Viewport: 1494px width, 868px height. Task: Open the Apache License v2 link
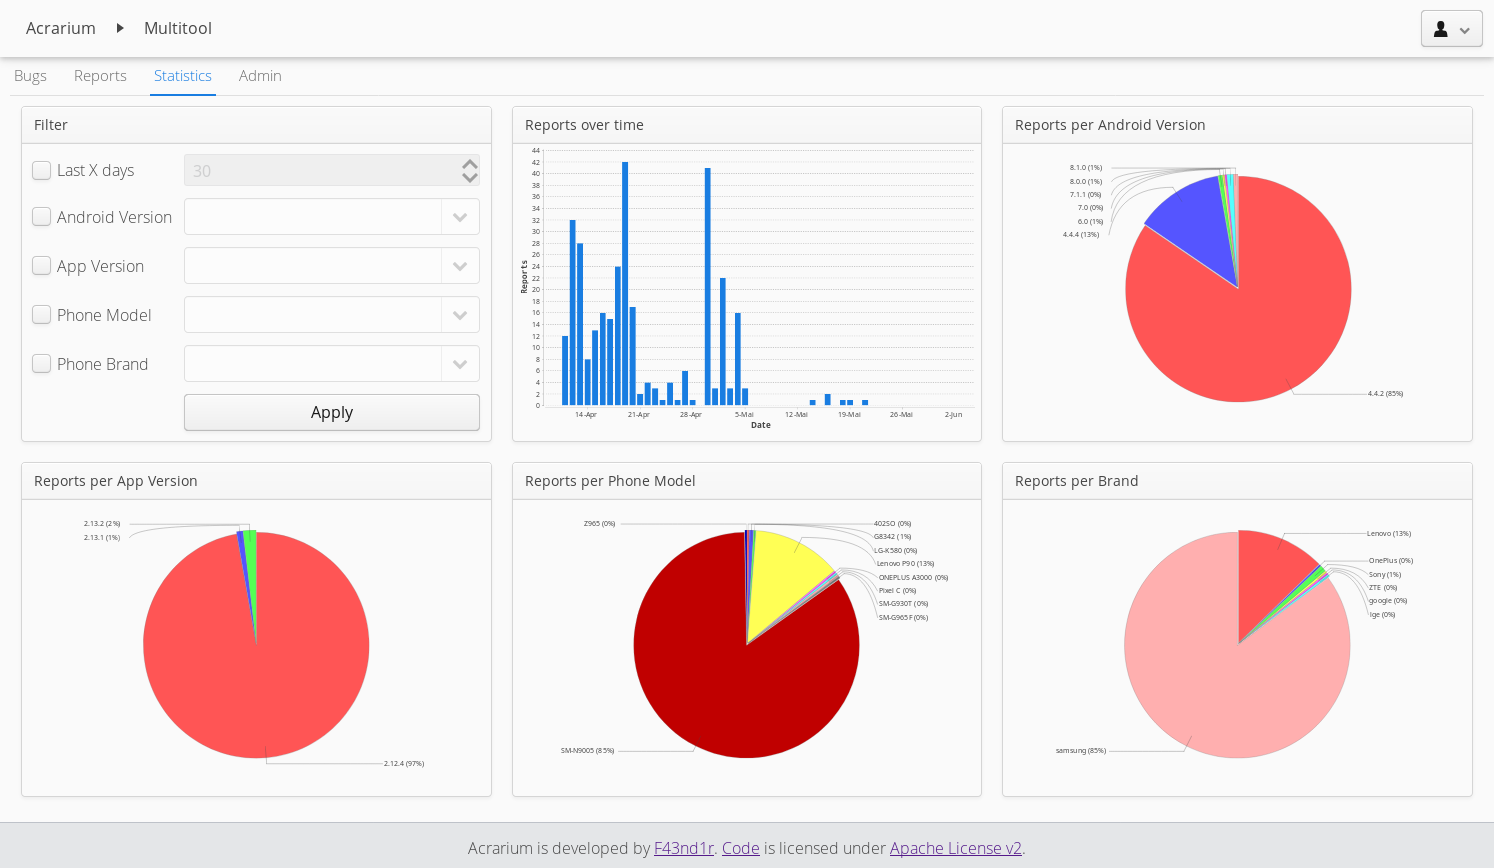[956, 848]
